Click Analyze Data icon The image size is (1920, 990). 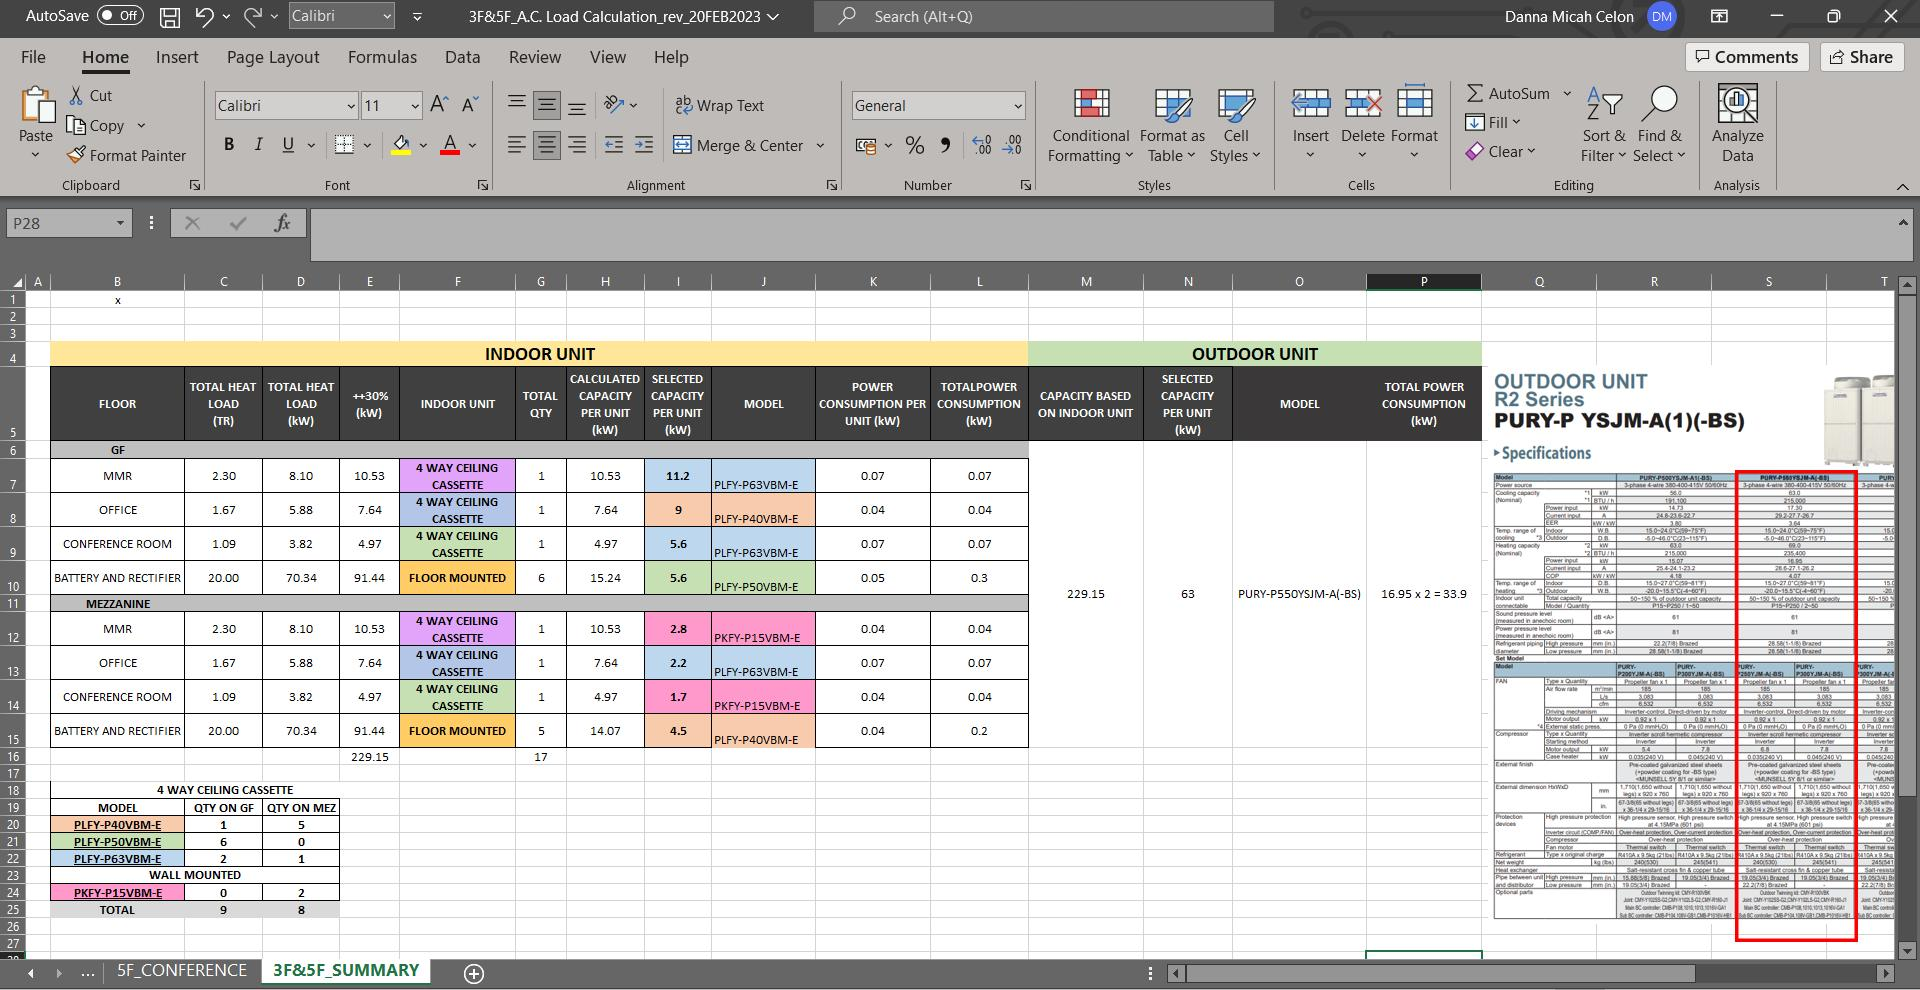pyautogui.click(x=1737, y=105)
